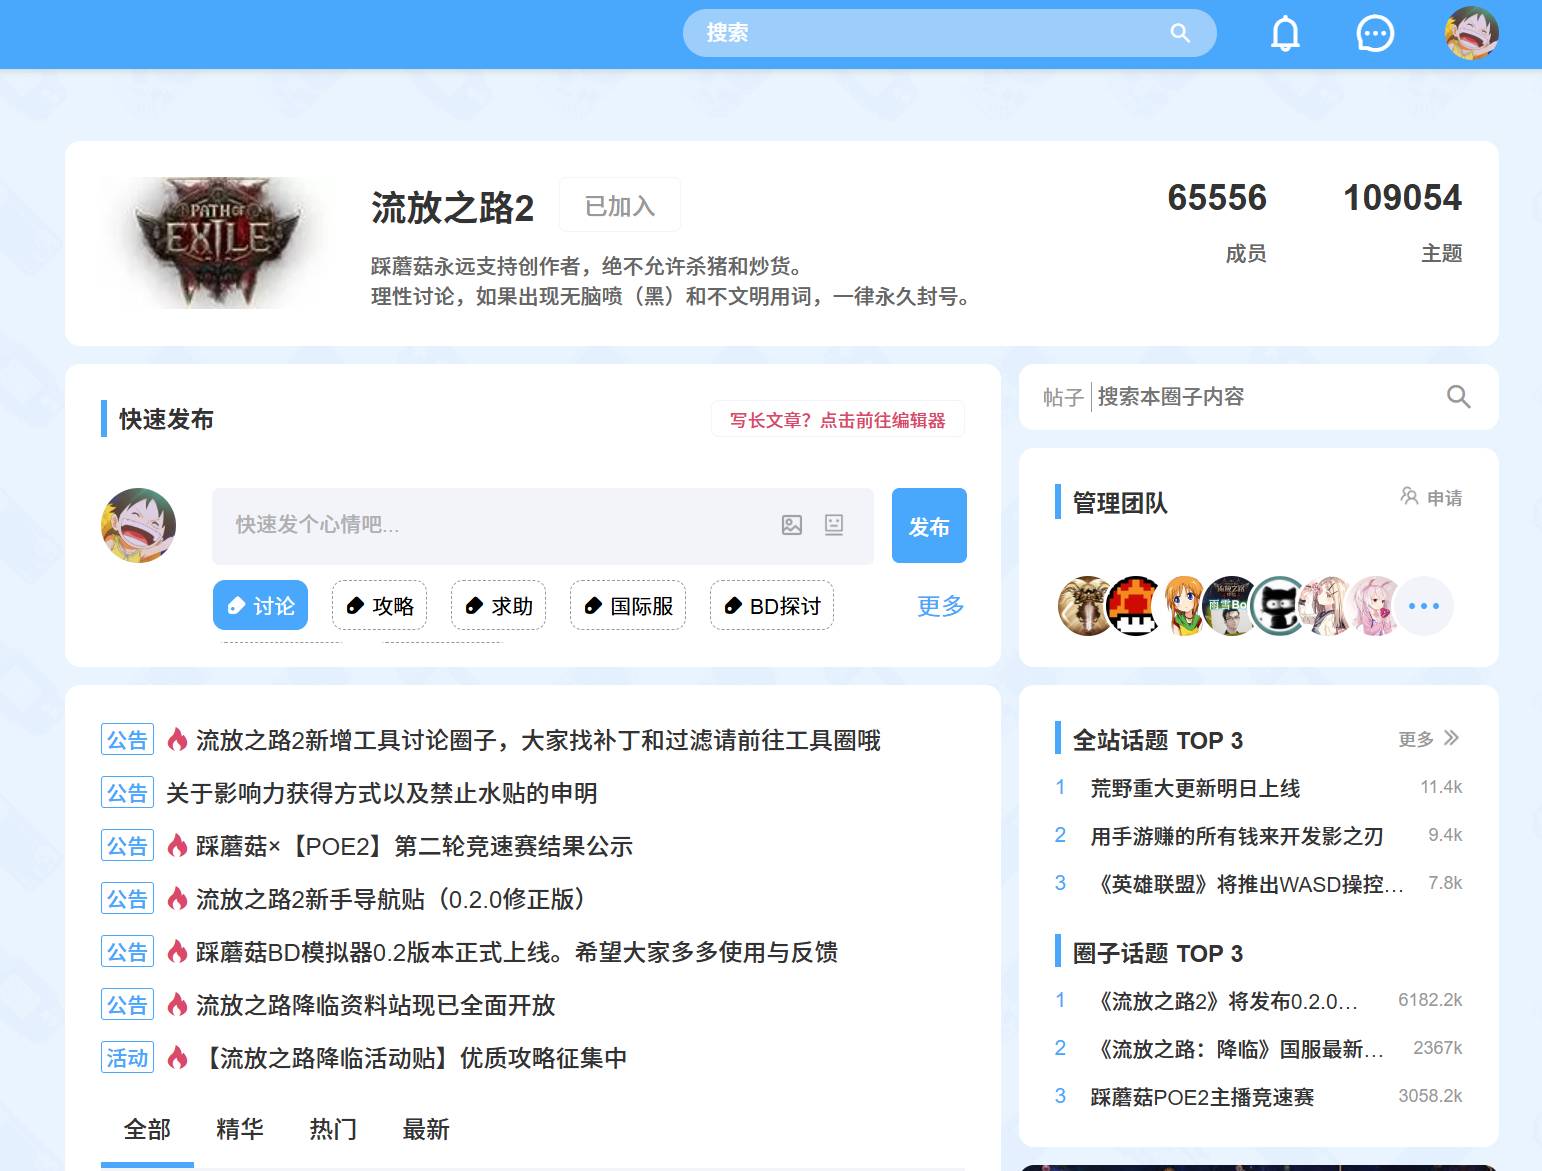Click search icon in circle search box
Image resolution: width=1542 pixels, height=1171 pixels.
1458,397
